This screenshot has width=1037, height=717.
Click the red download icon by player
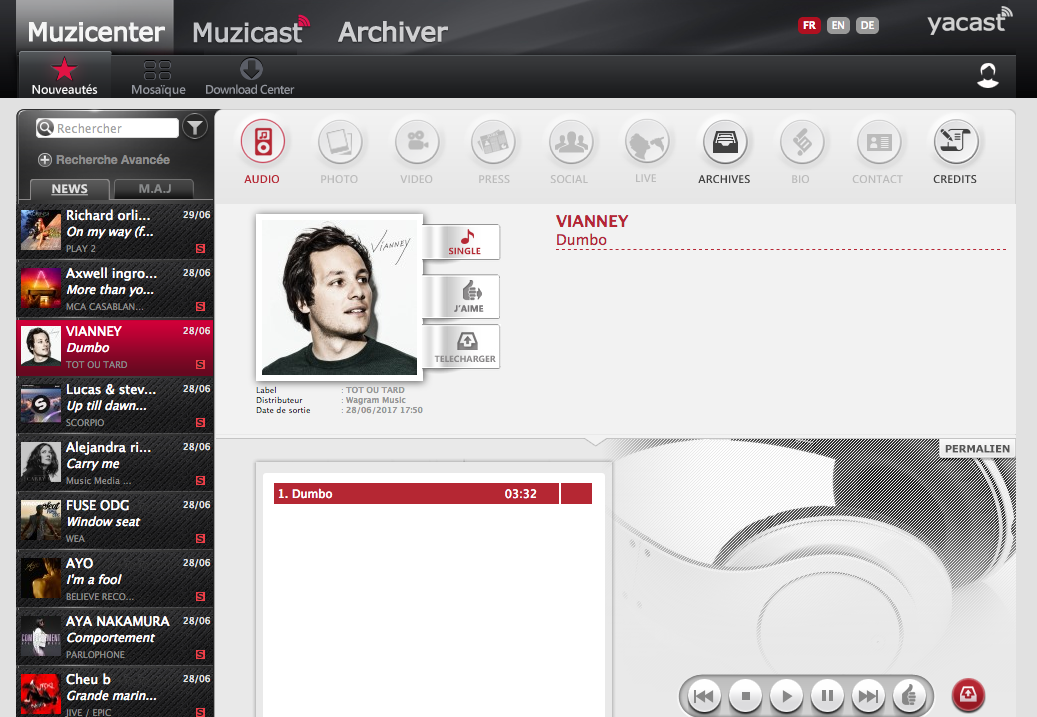967,694
